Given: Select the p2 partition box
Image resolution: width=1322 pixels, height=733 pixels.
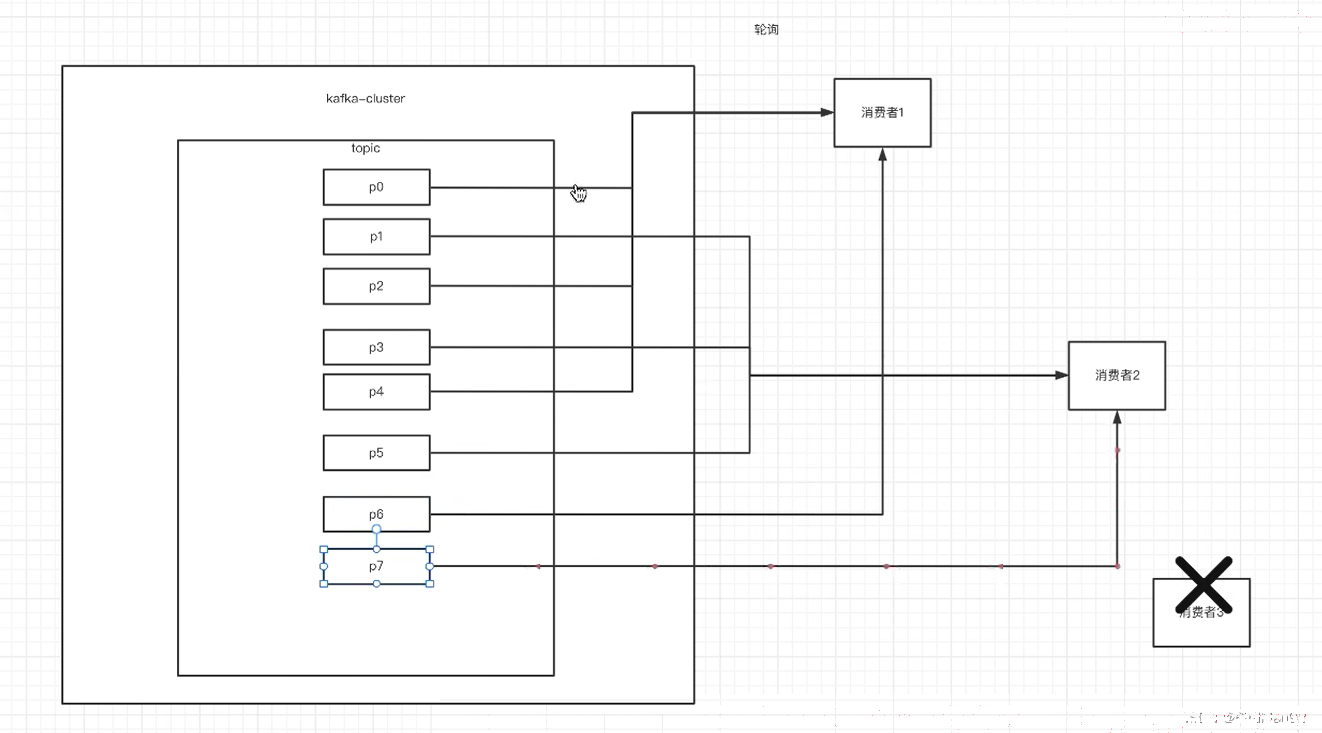Looking at the screenshot, I should (x=376, y=286).
